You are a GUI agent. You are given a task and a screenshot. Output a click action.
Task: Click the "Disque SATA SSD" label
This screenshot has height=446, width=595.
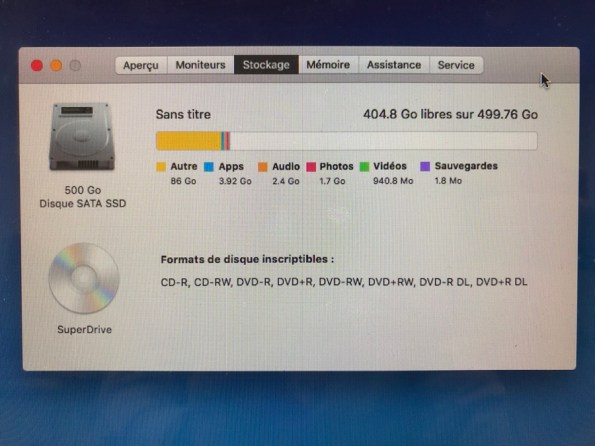[x=83, y=204]
